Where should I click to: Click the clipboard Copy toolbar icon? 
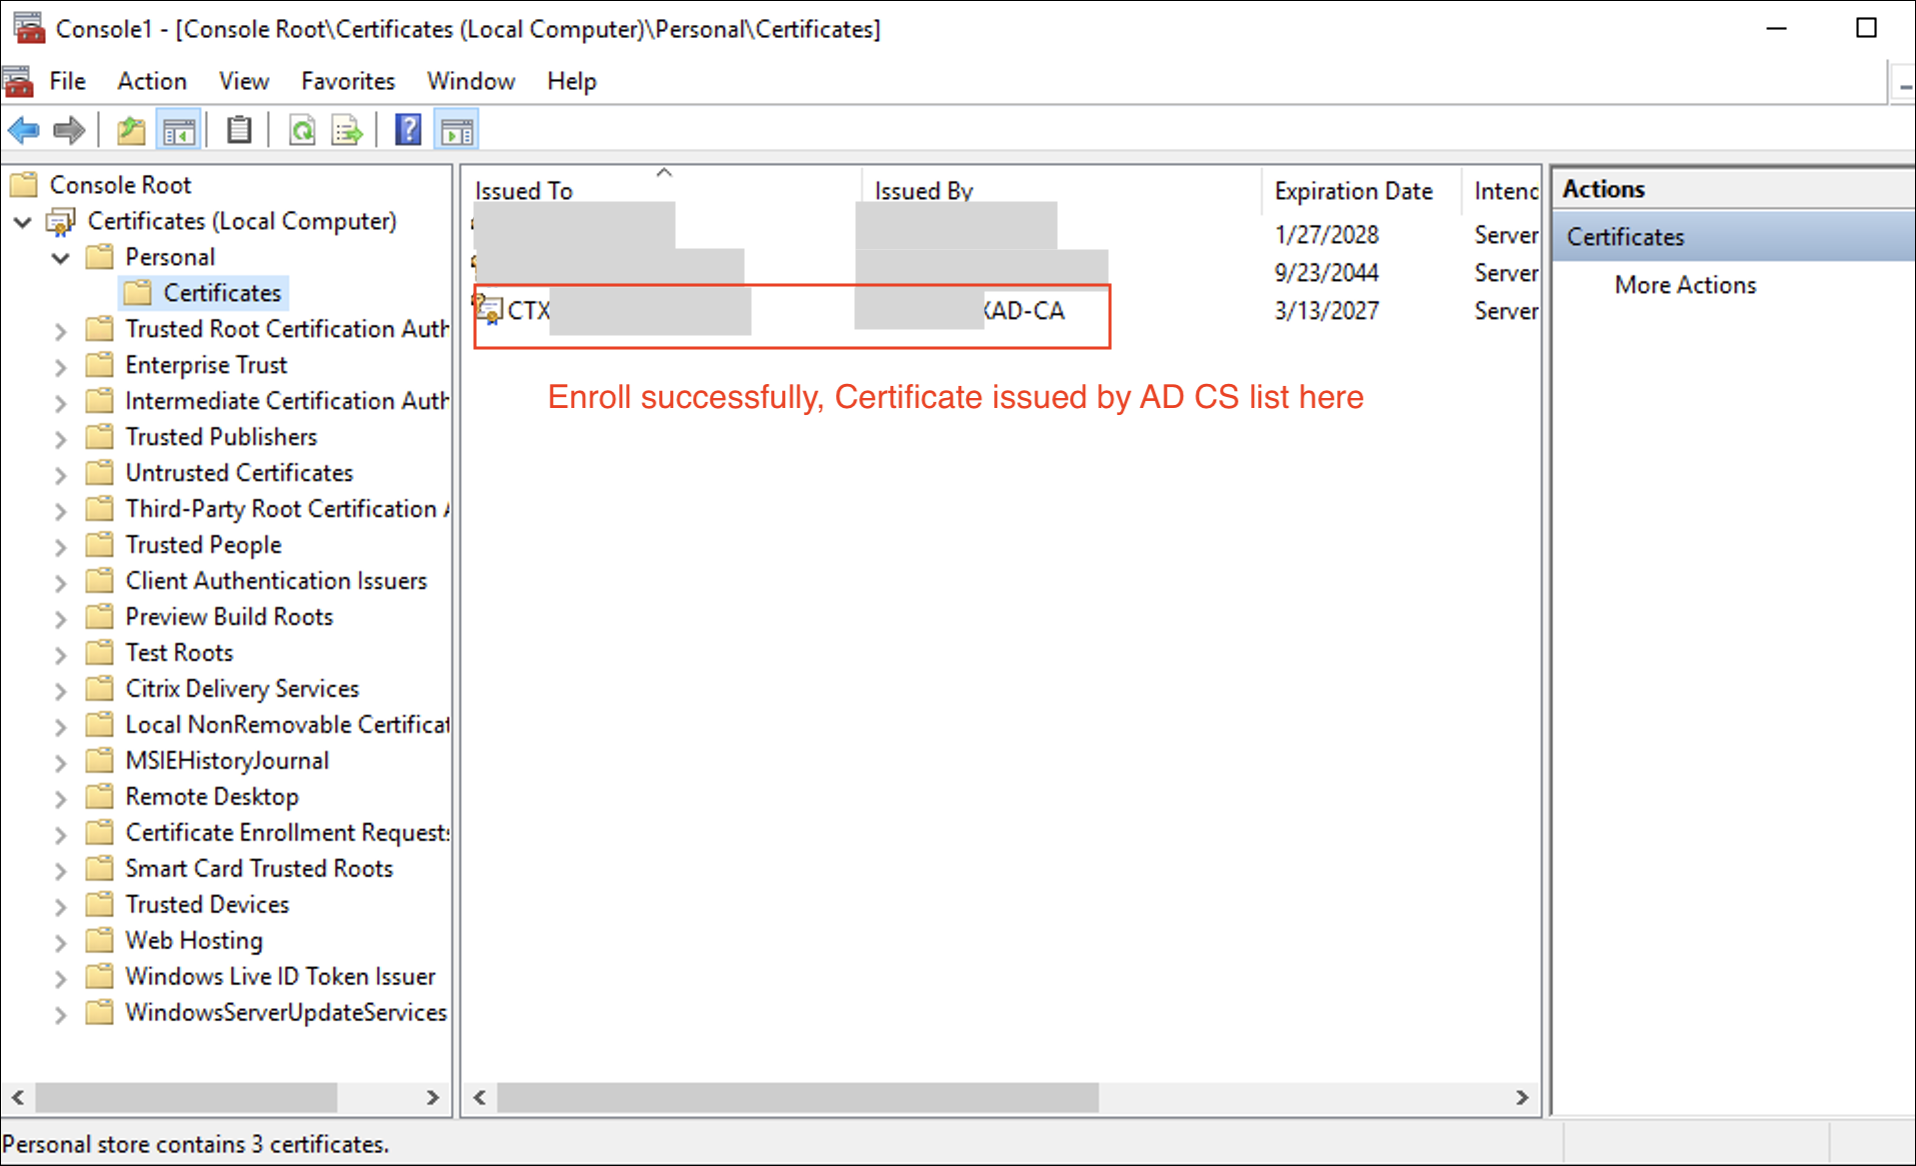click(239, 130)
